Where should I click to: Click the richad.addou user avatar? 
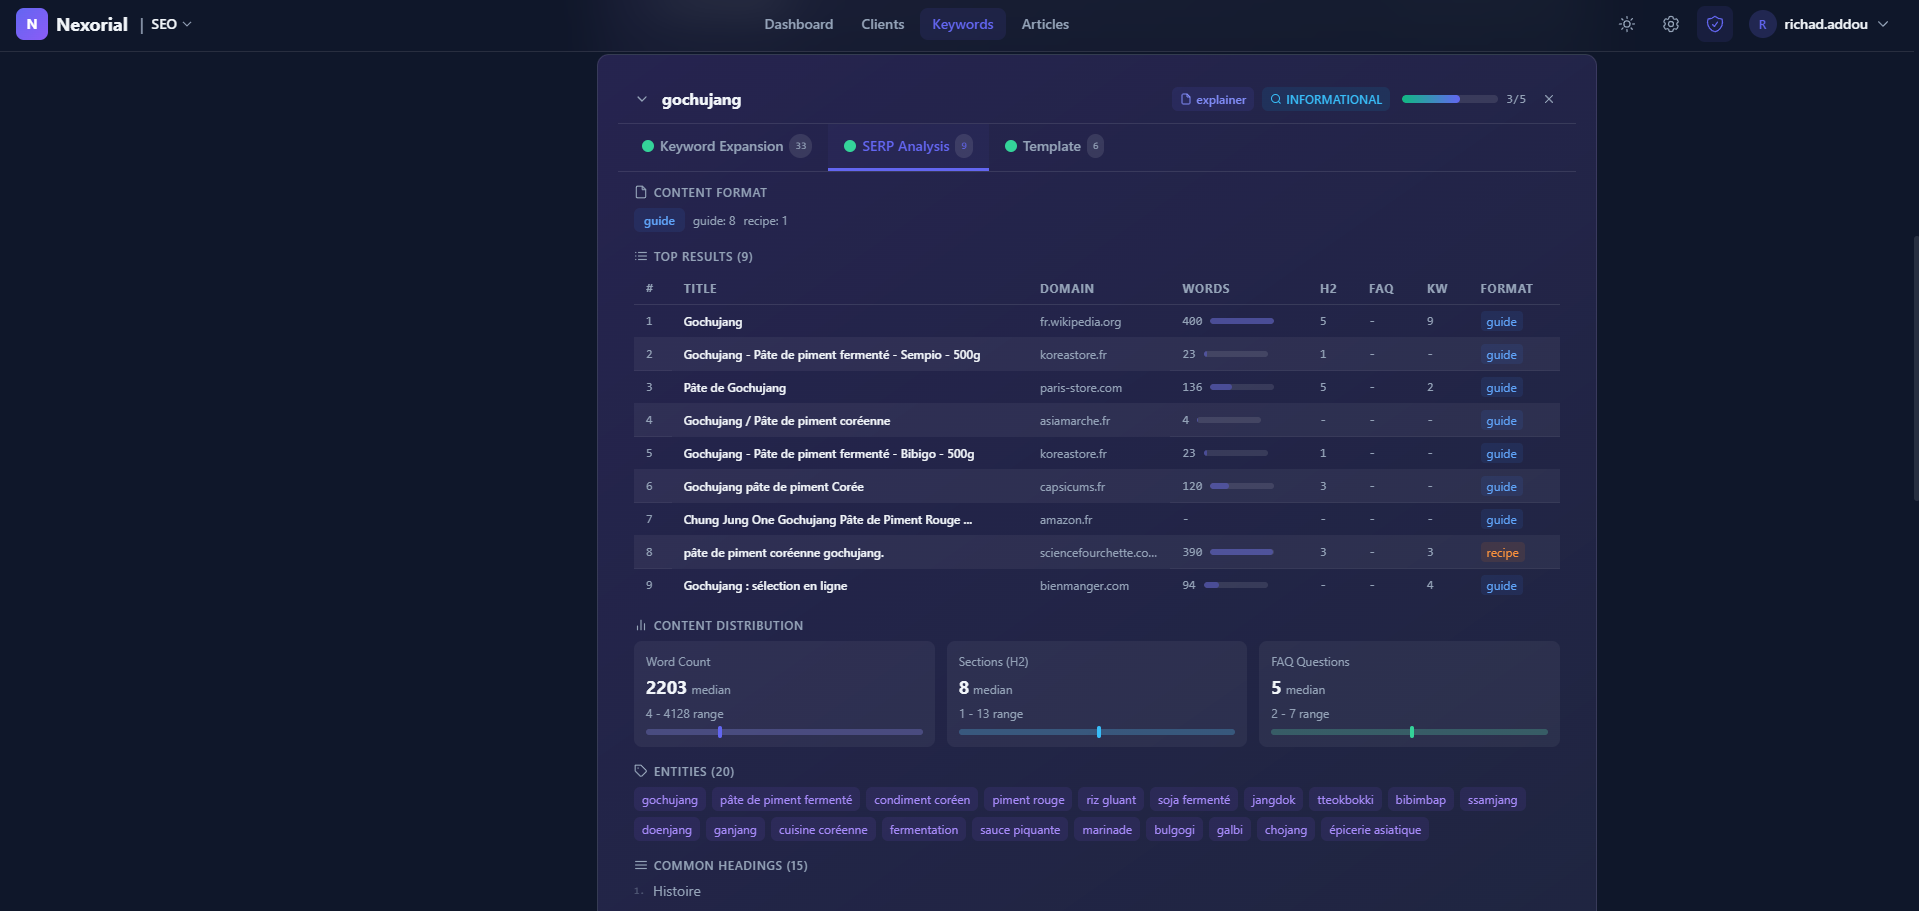[x=1762, y=24]
